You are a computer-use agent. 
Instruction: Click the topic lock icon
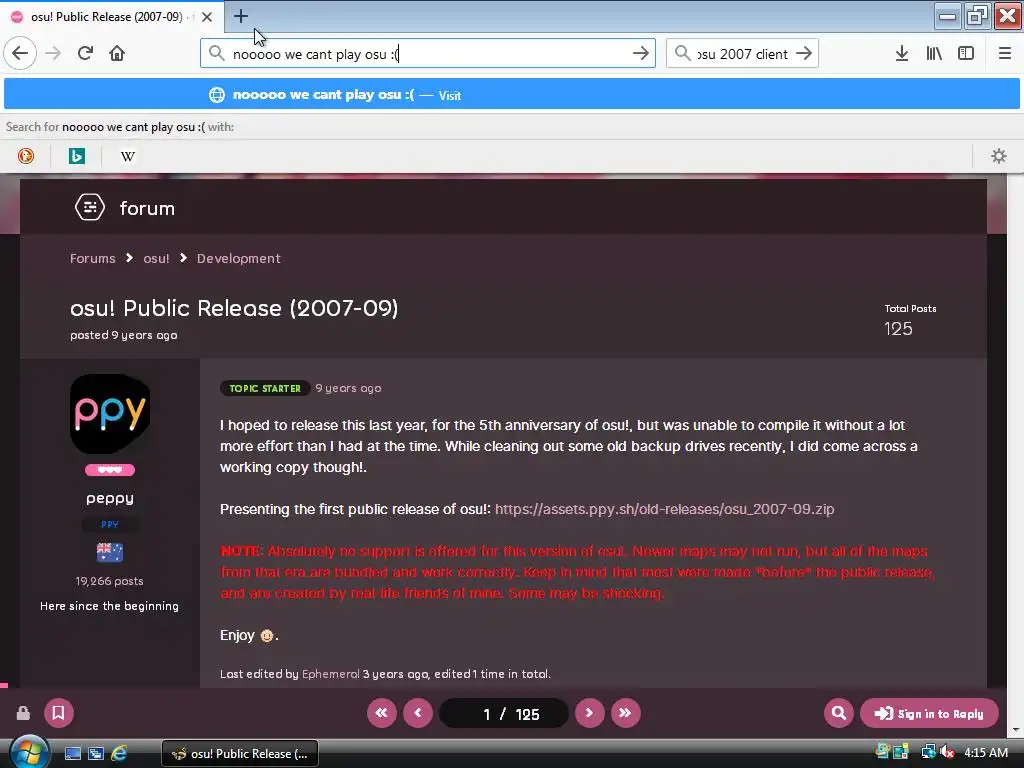click(x=23, y=712)
